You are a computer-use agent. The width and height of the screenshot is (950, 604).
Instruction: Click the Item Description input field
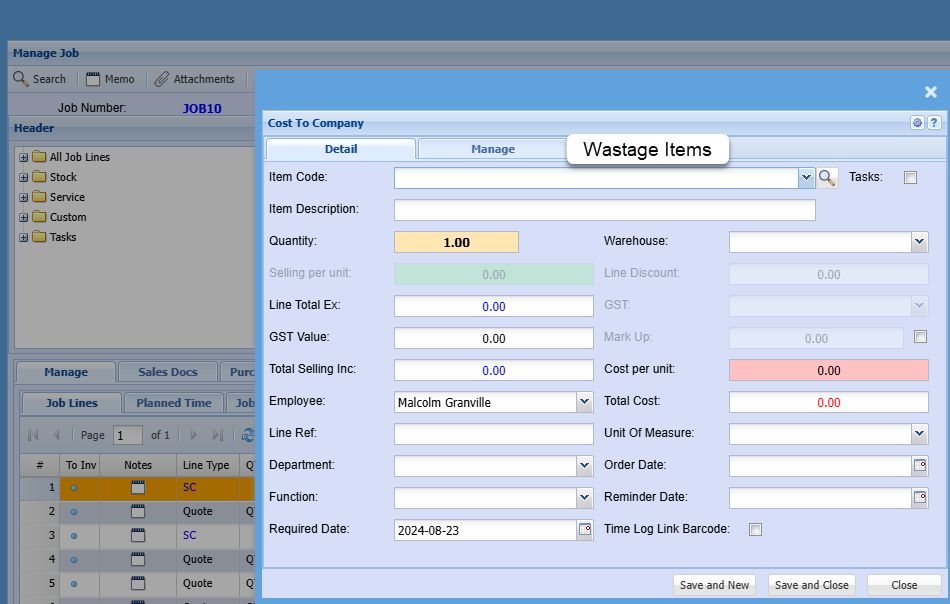[604, 210]
